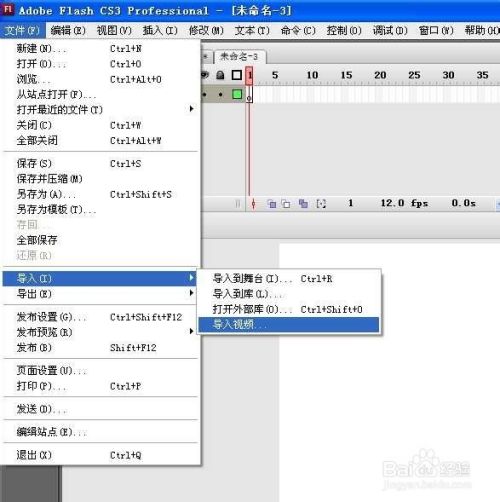The image size is (500, 502).
Task: Toggle lock all layers padlock icon
Action: (x=220, y=75)
